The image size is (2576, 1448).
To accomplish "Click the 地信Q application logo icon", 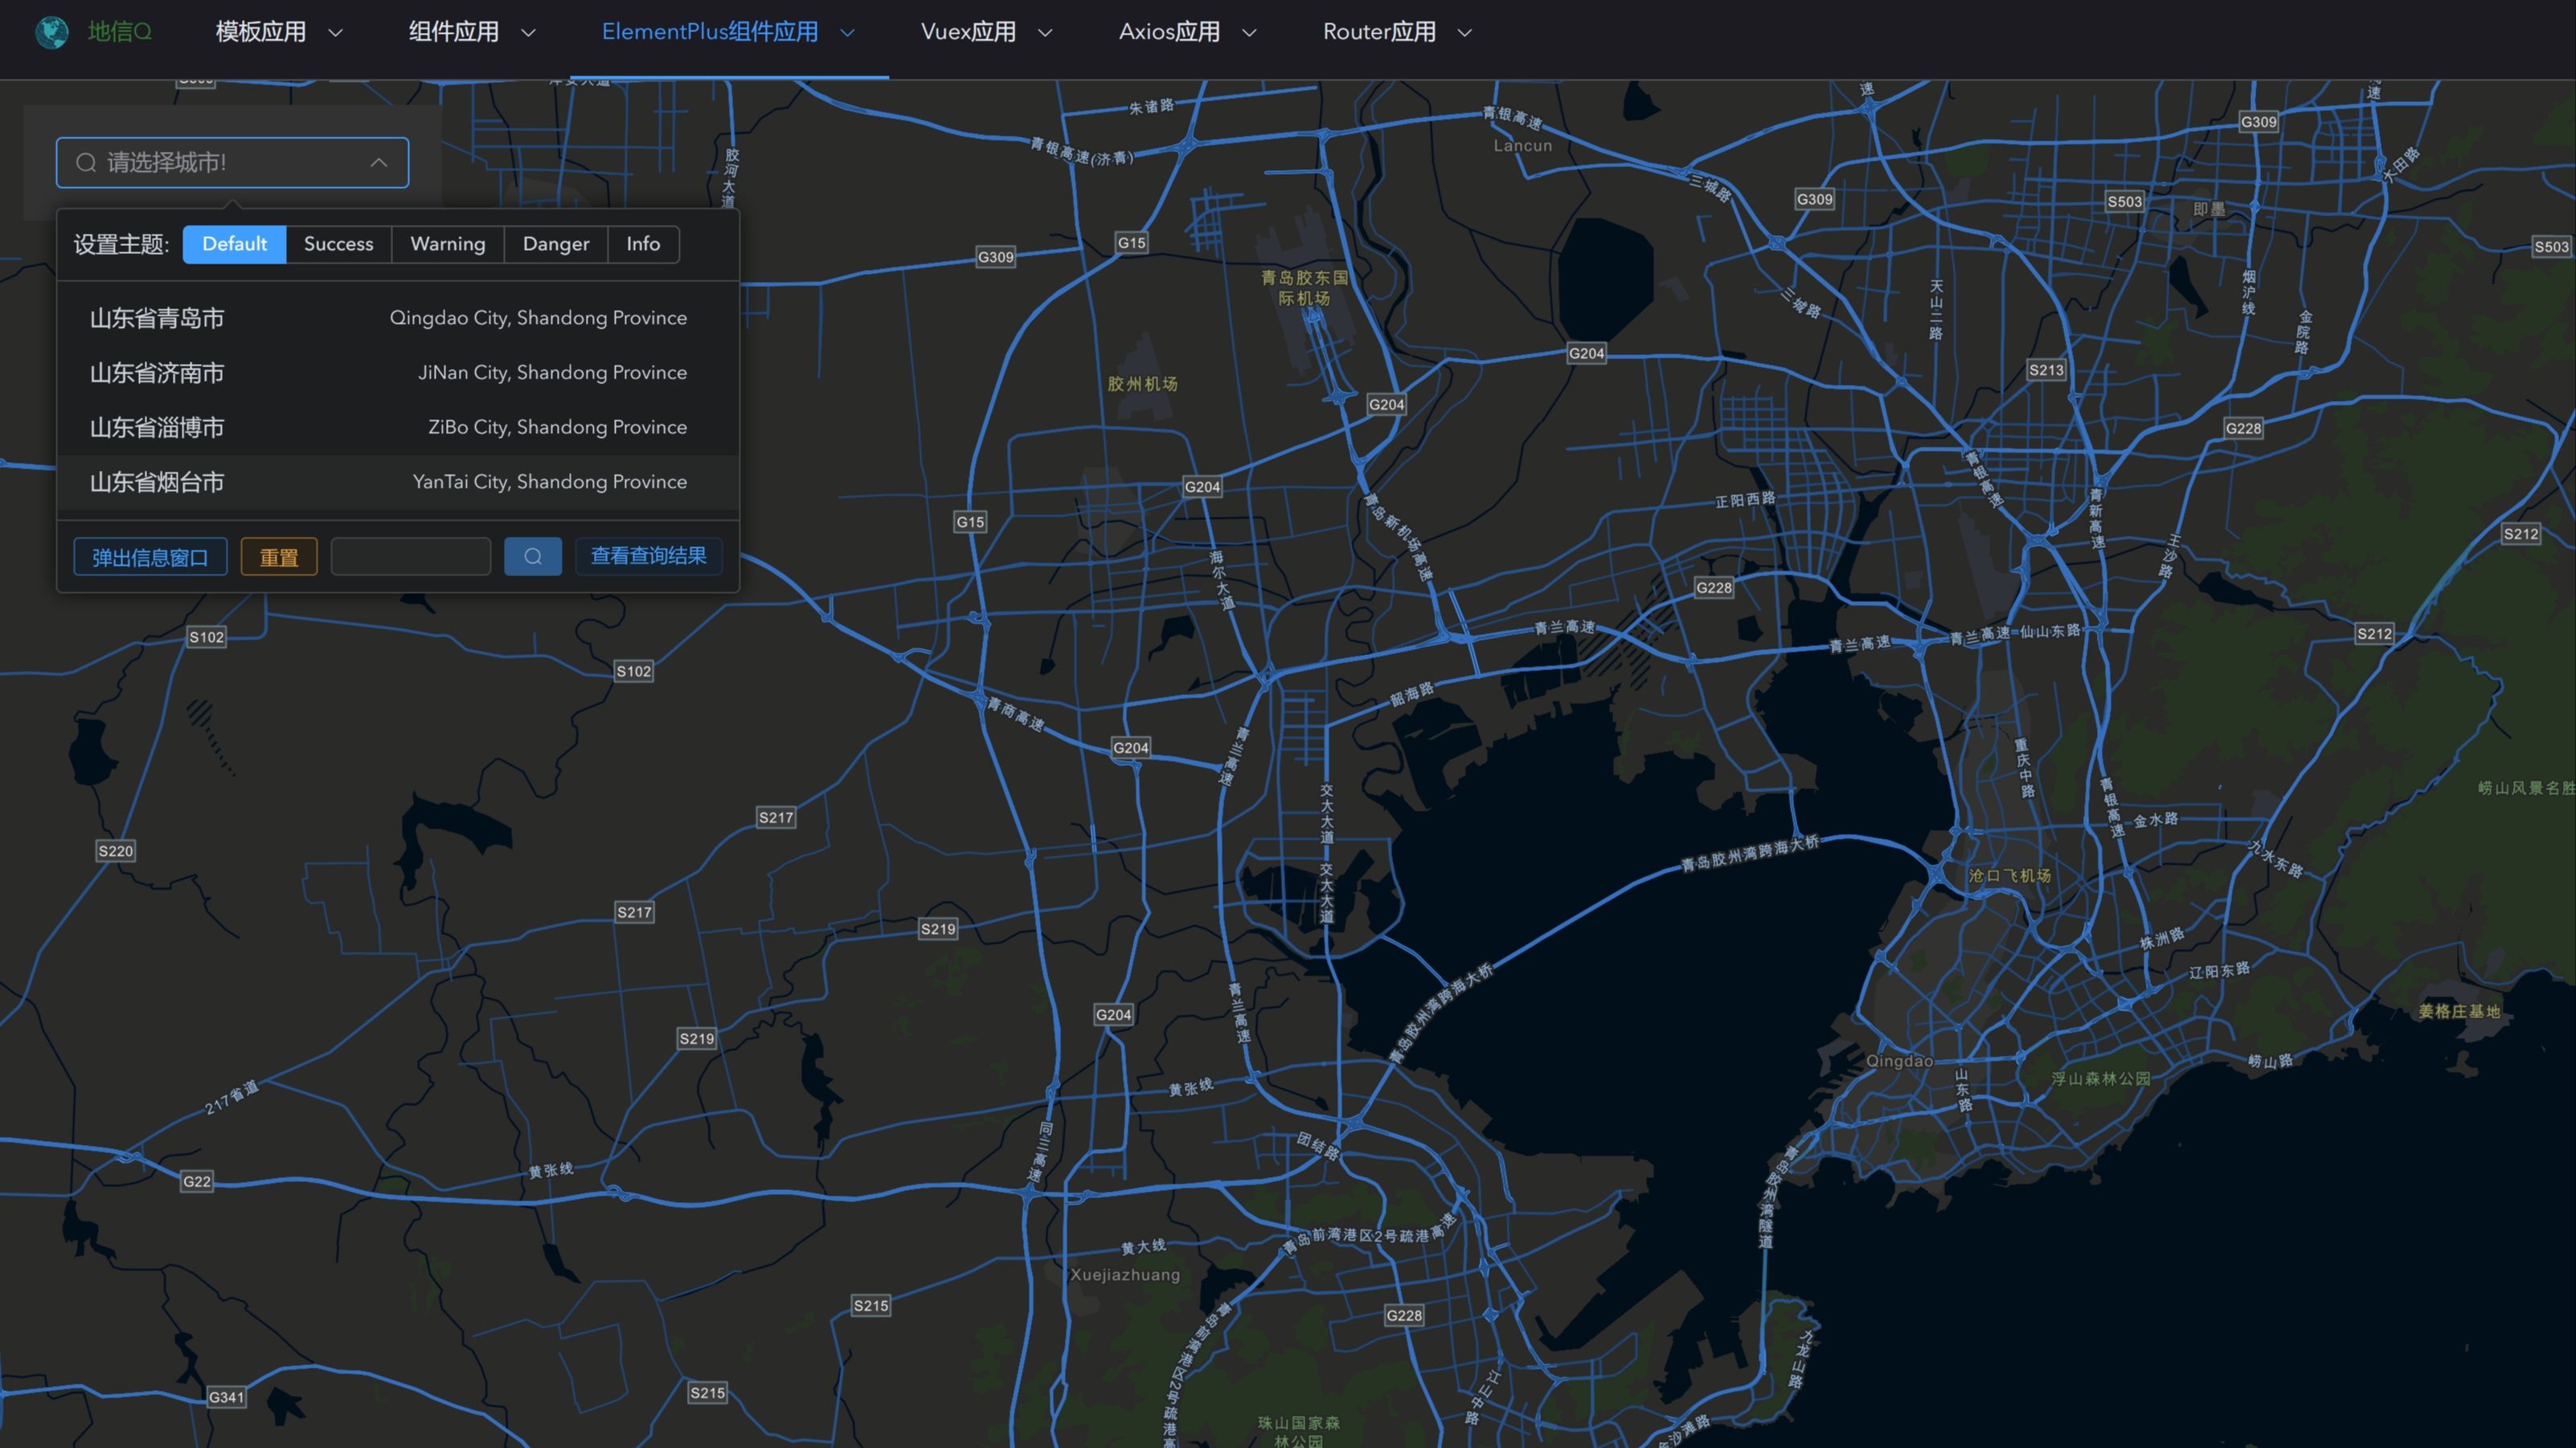I will (x=51, y=32).
